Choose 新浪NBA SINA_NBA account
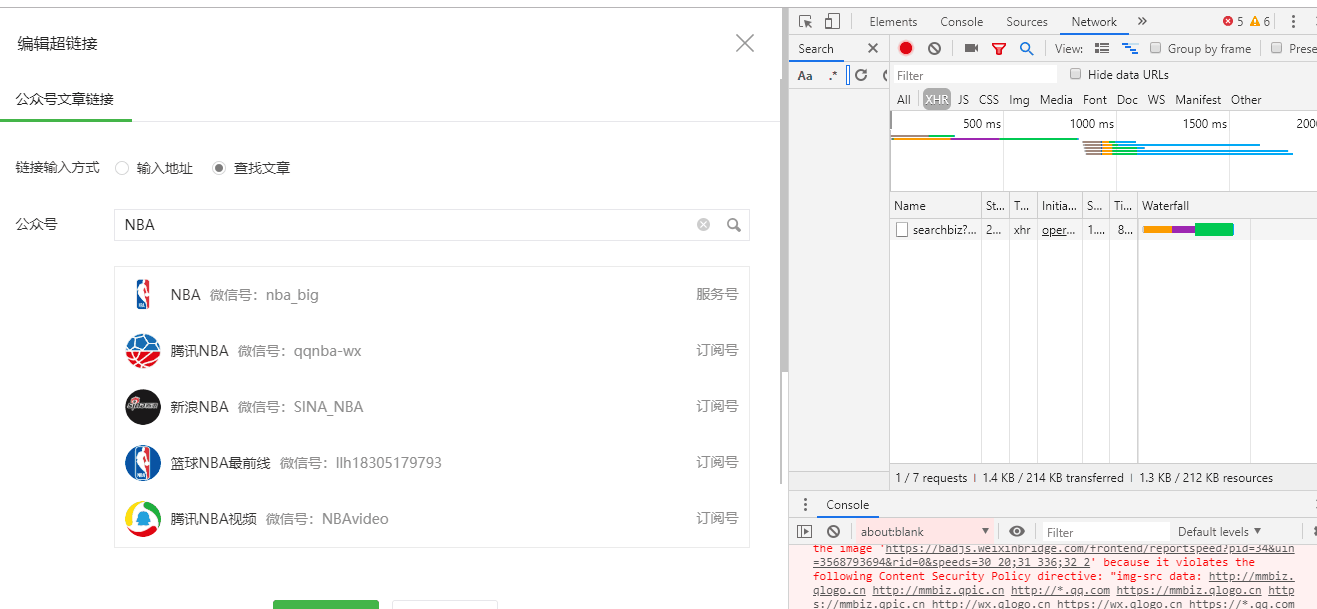This screenshot has height=609, width=1317. pyautogui.click(x=432, y=407)
